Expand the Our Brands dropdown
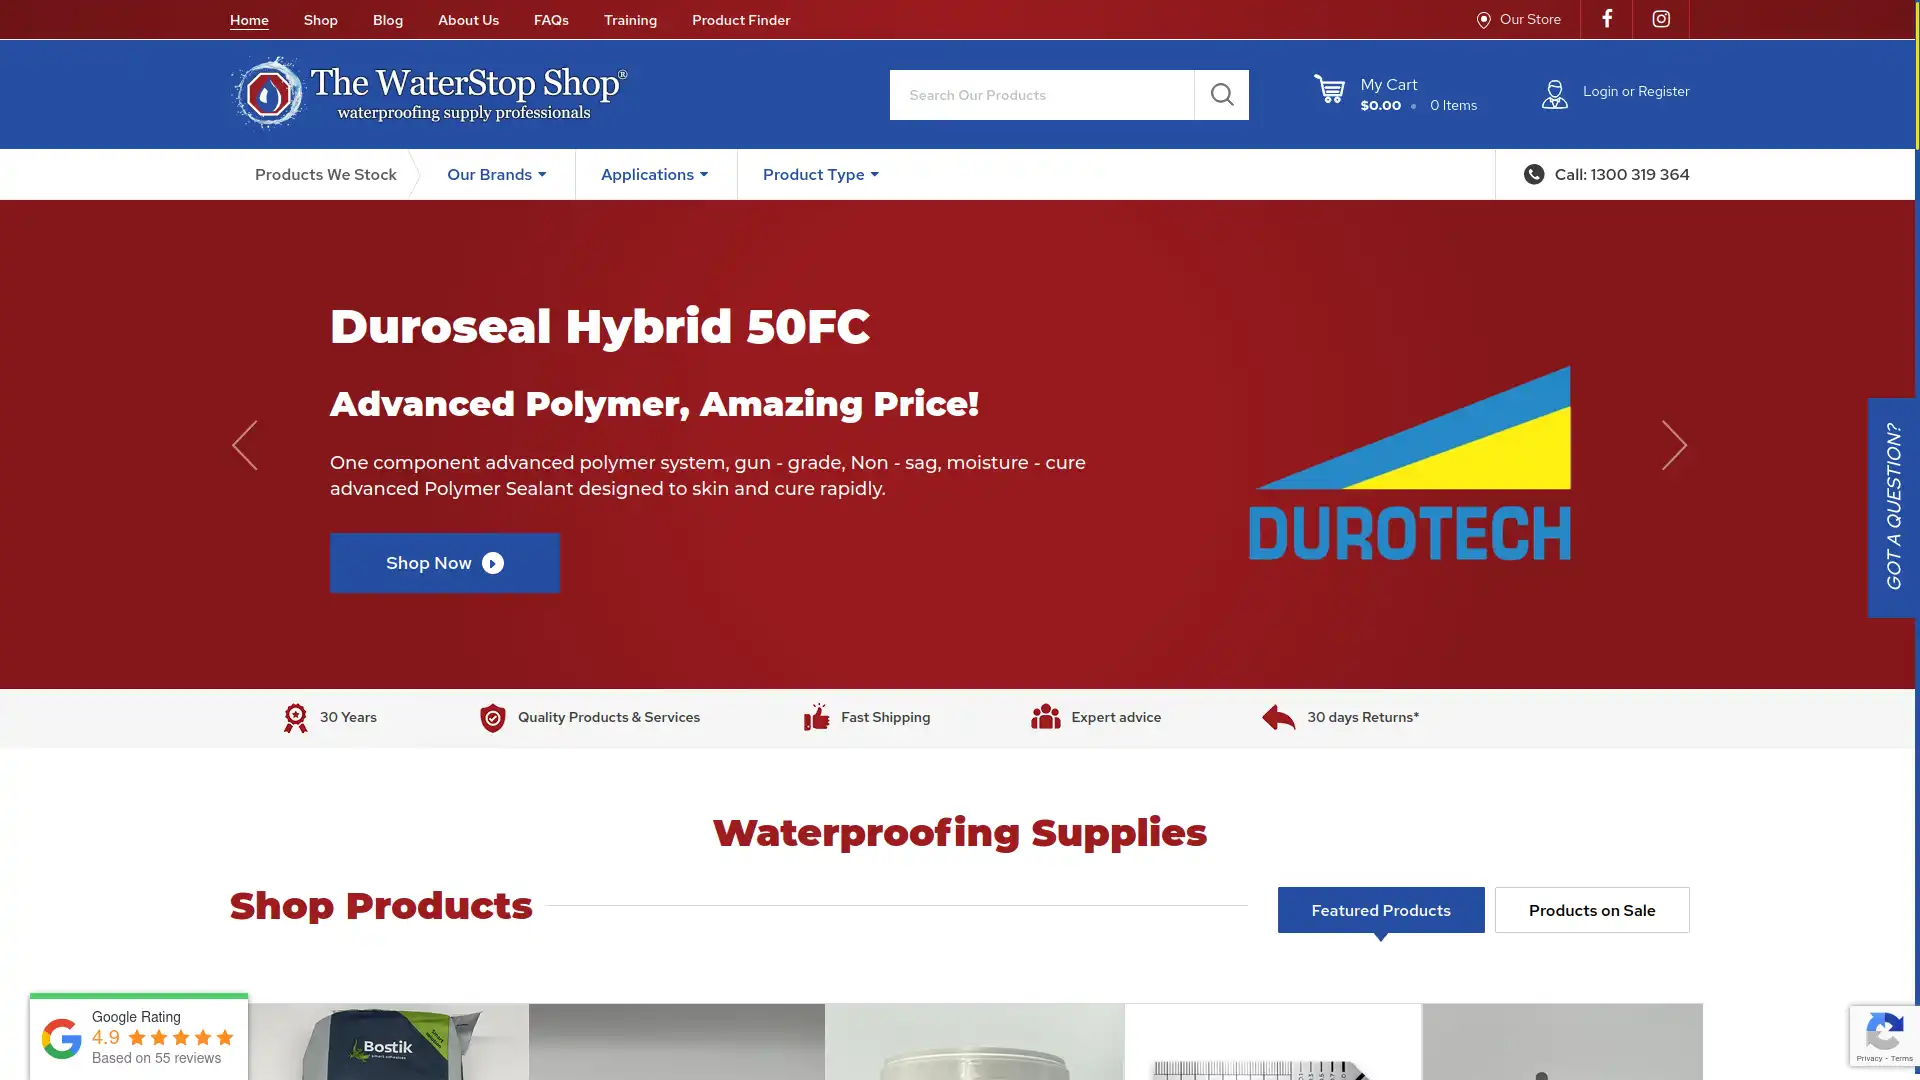Viewport: 1920px width, 1080px height. (496, 174)
